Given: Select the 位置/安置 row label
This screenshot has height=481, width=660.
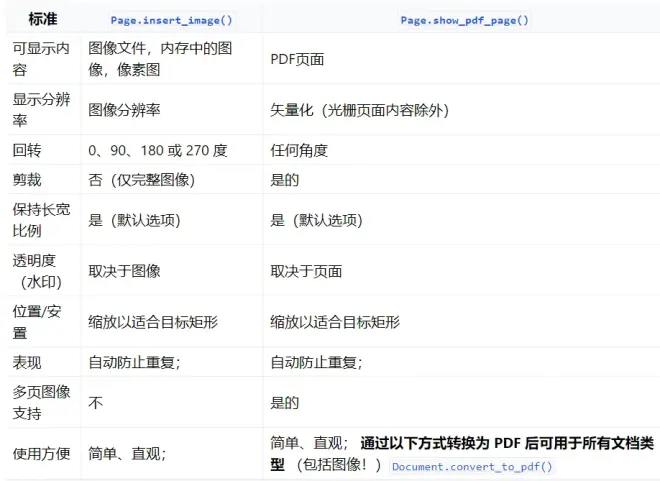Looking at the screenshot, I should [37, 322].
